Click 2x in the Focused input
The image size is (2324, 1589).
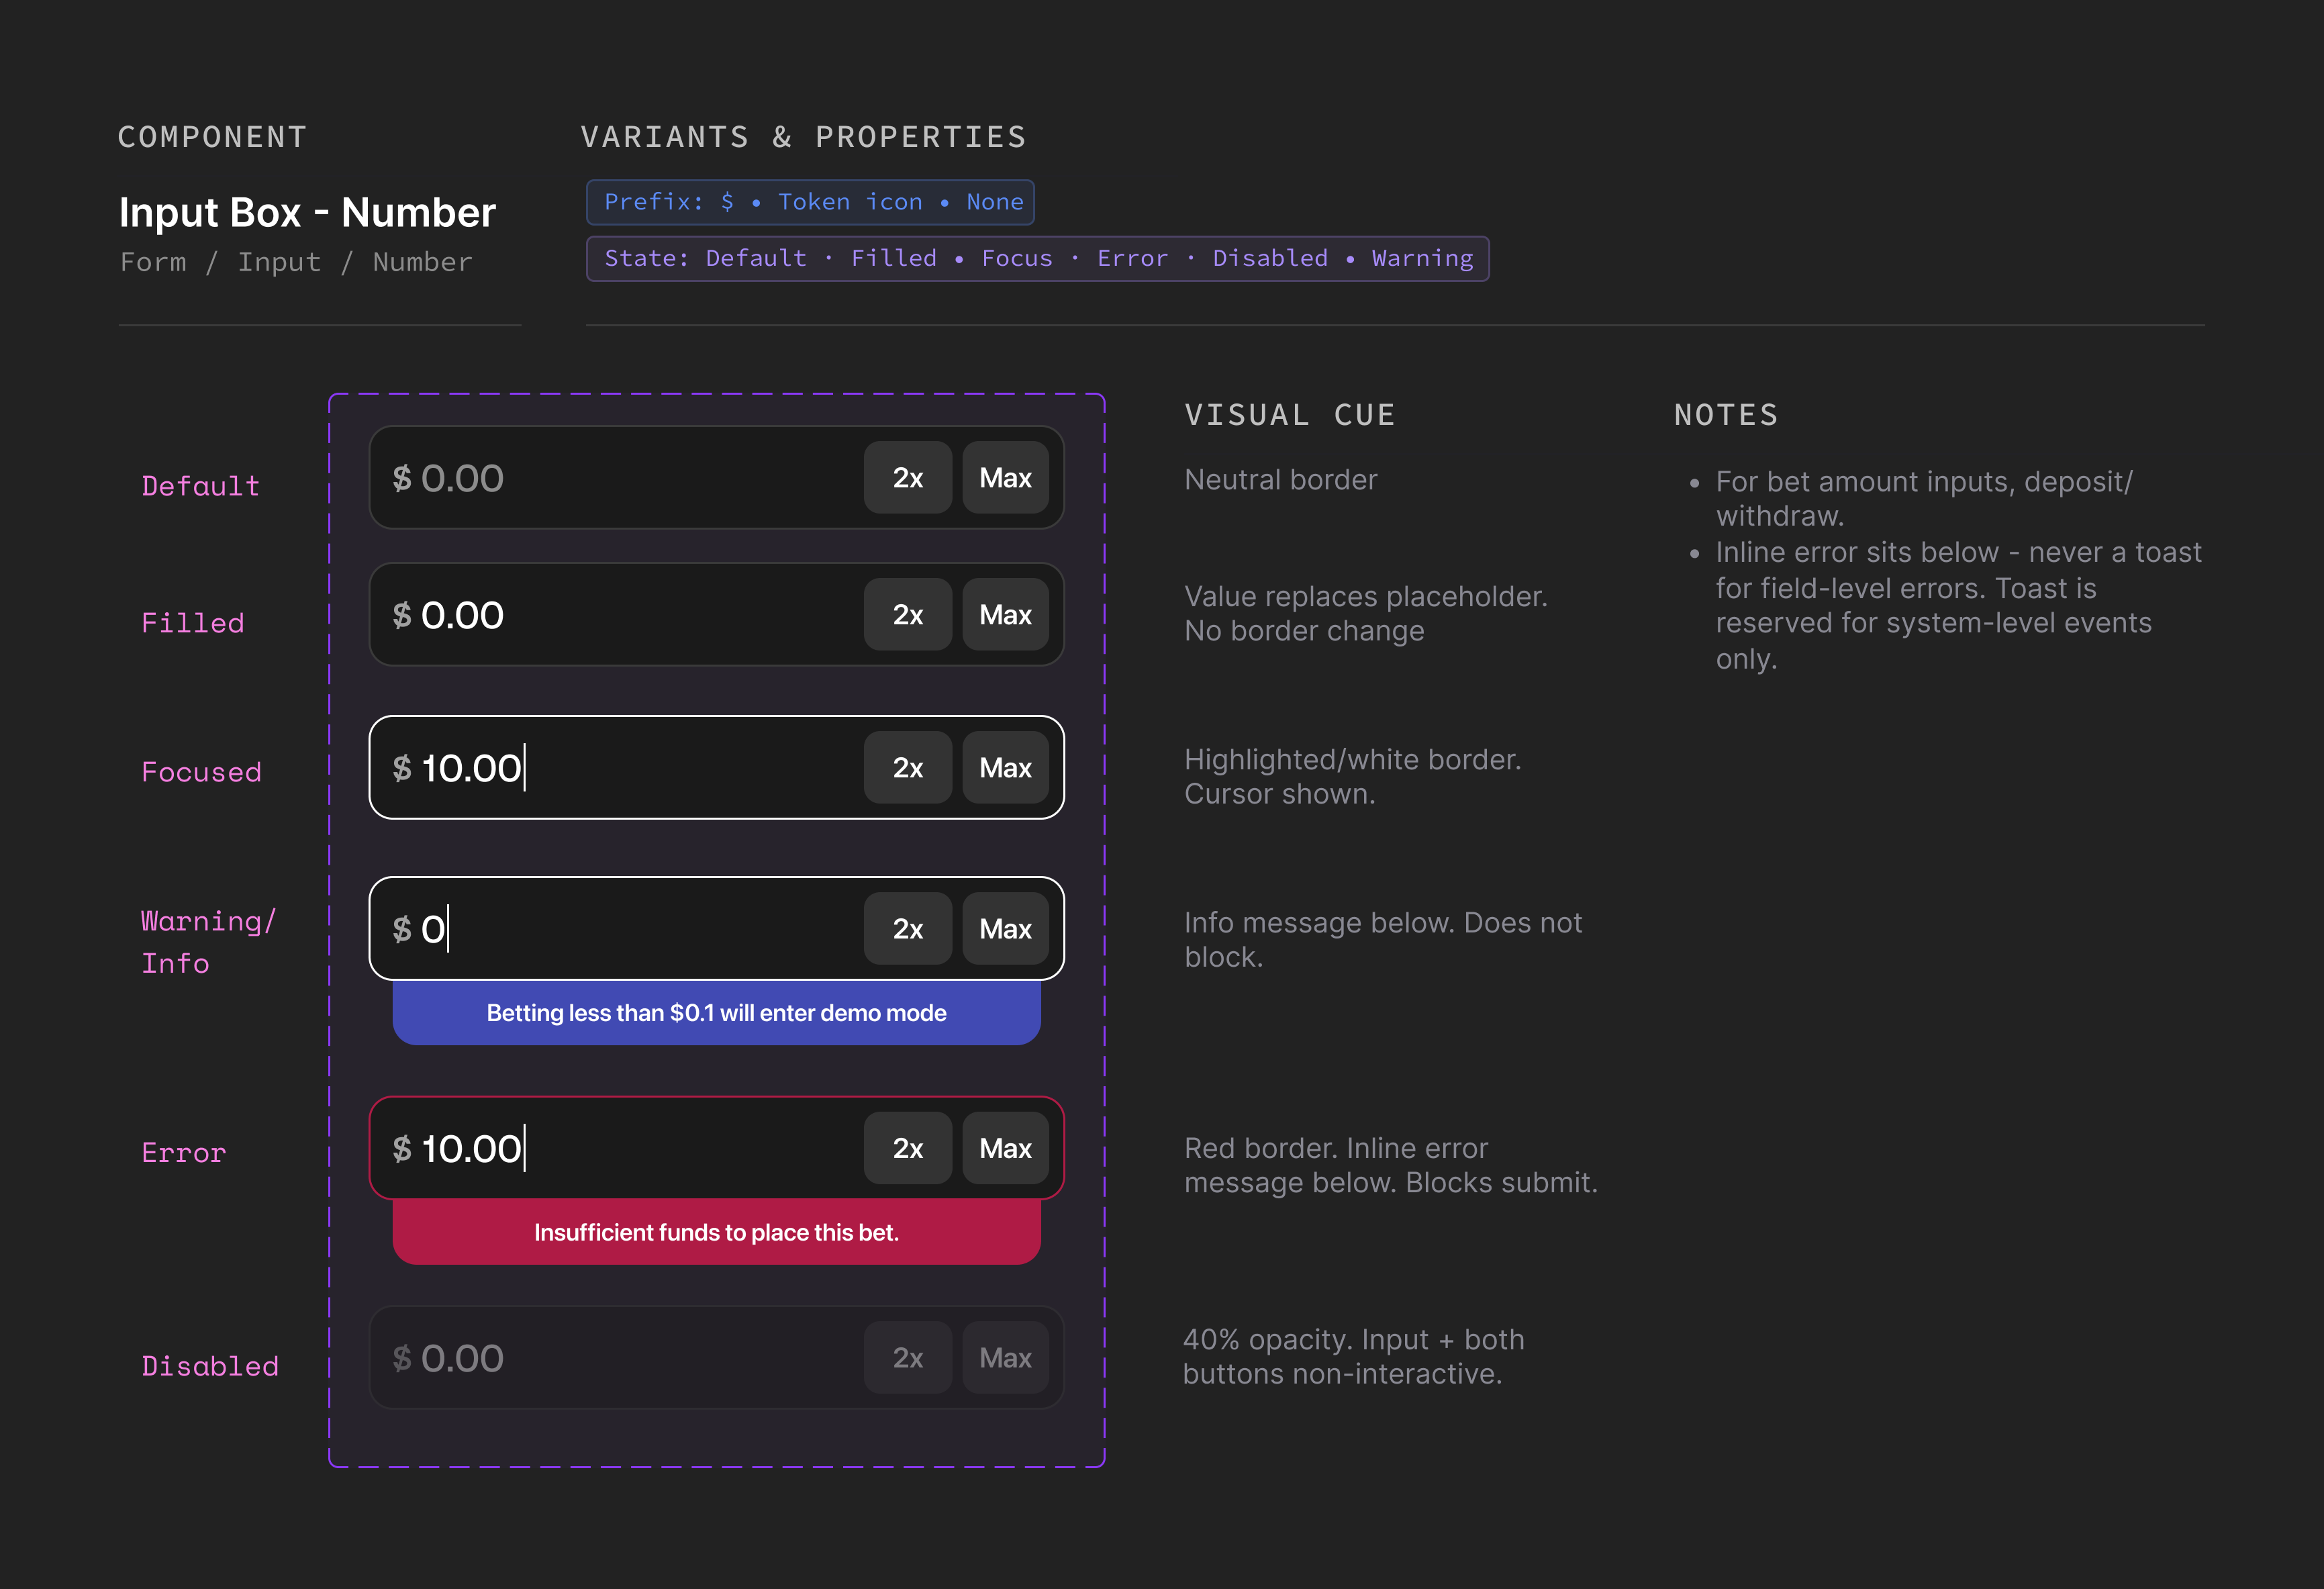pyautogui.click(x=907, y=768)
